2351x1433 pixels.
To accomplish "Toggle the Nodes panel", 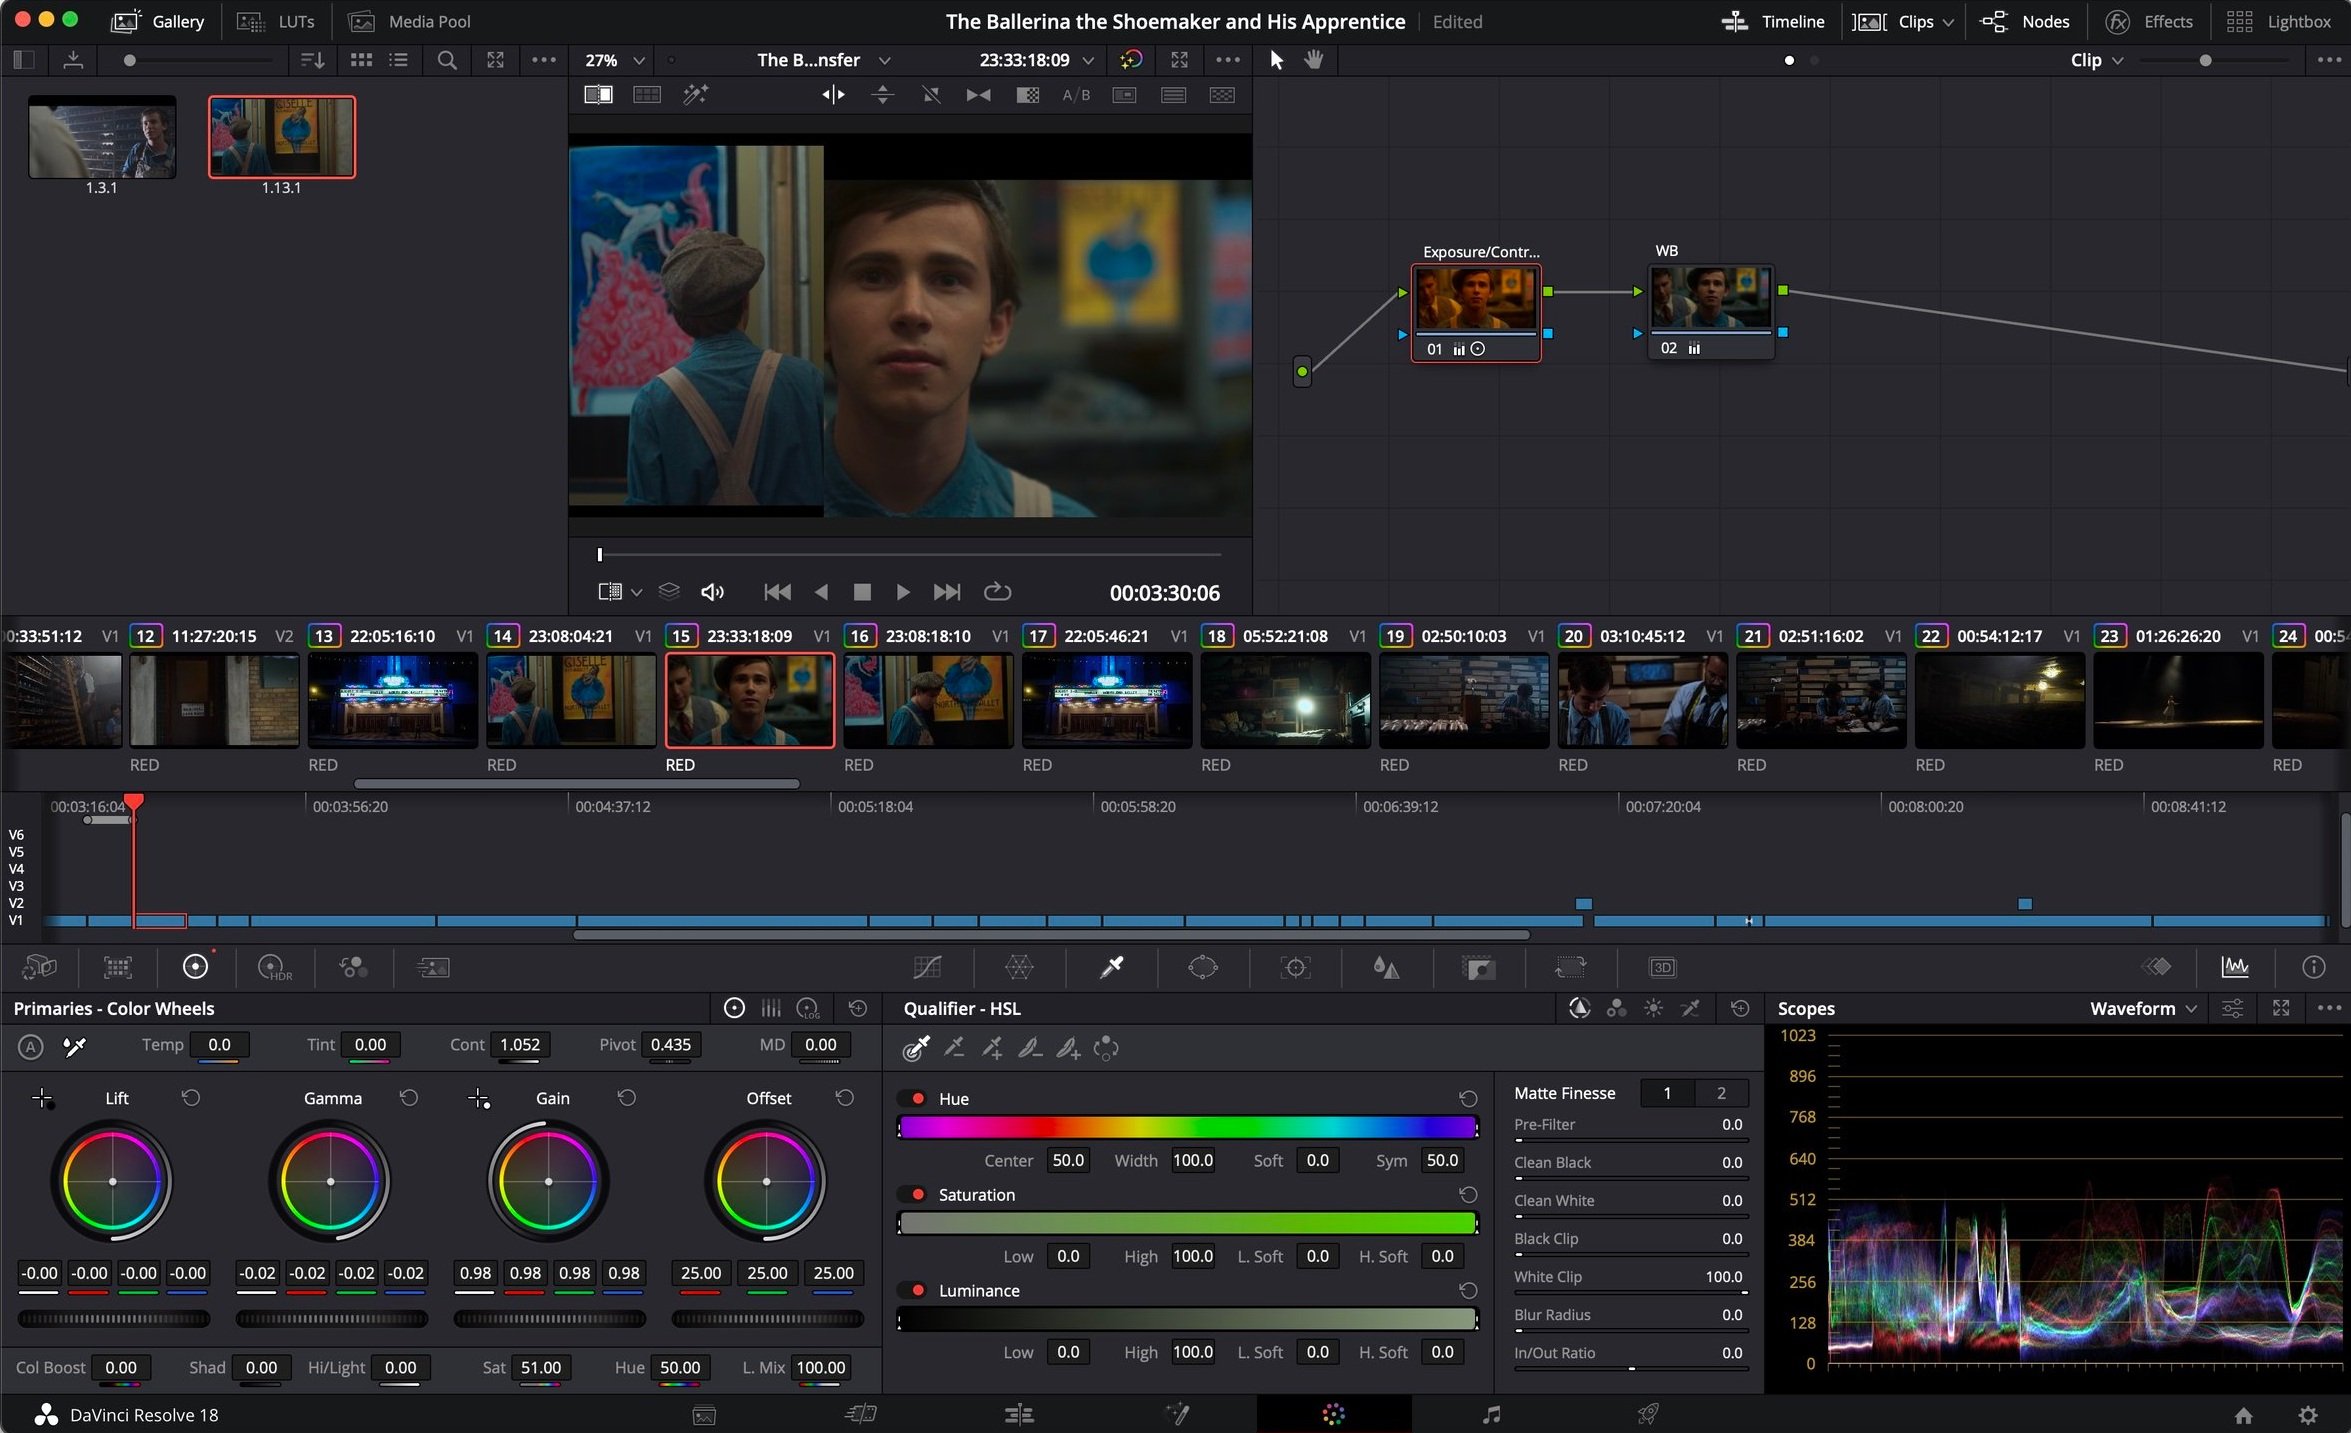I will [x=2025, y=21].
